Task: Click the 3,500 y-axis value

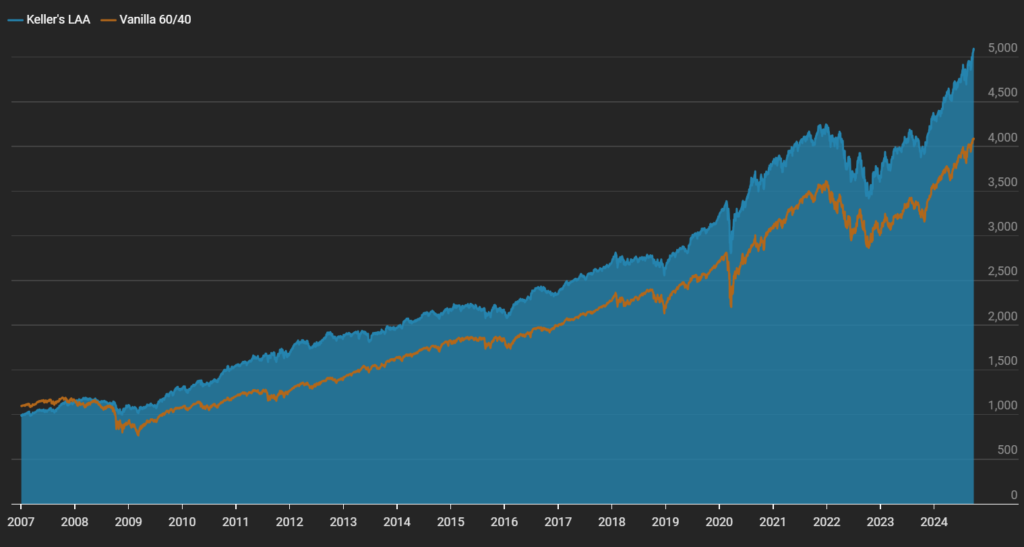Action: [1002, 182]
